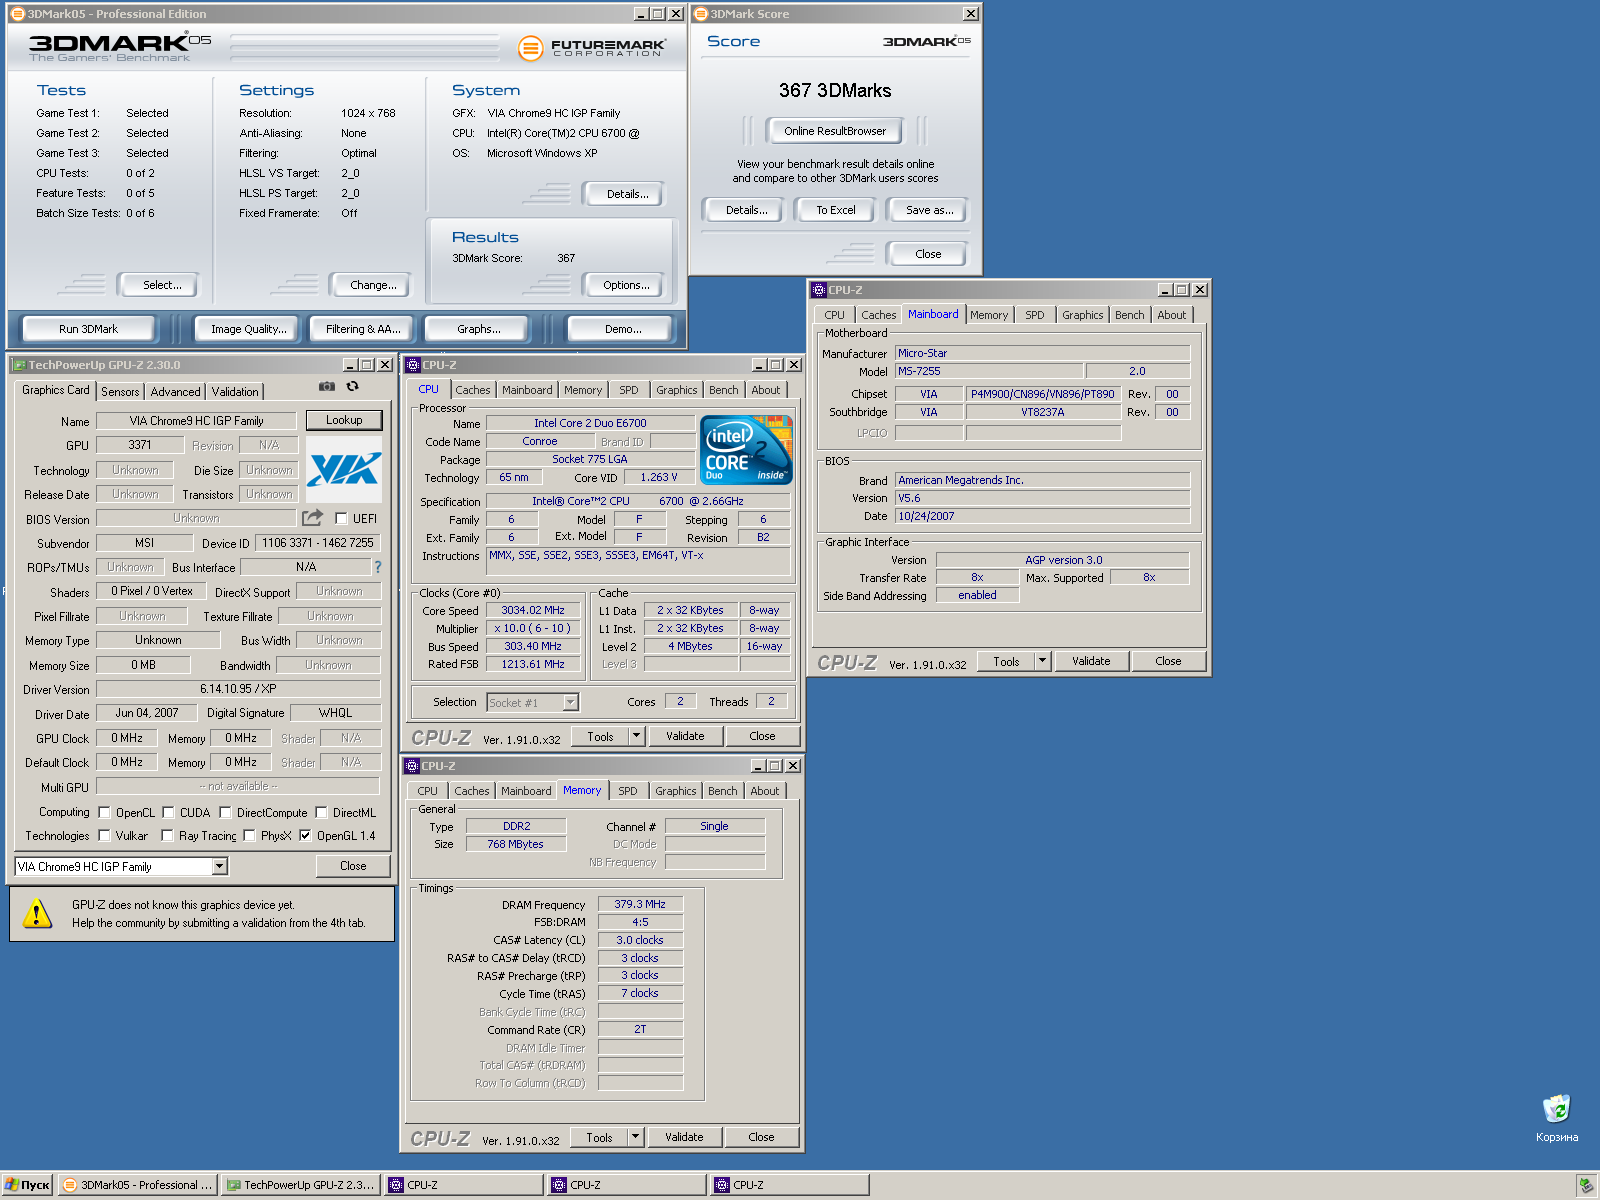Click Tools button in CPU-Z CPU window
The width and height of the screenshot is (1600, 1200).
600,736
